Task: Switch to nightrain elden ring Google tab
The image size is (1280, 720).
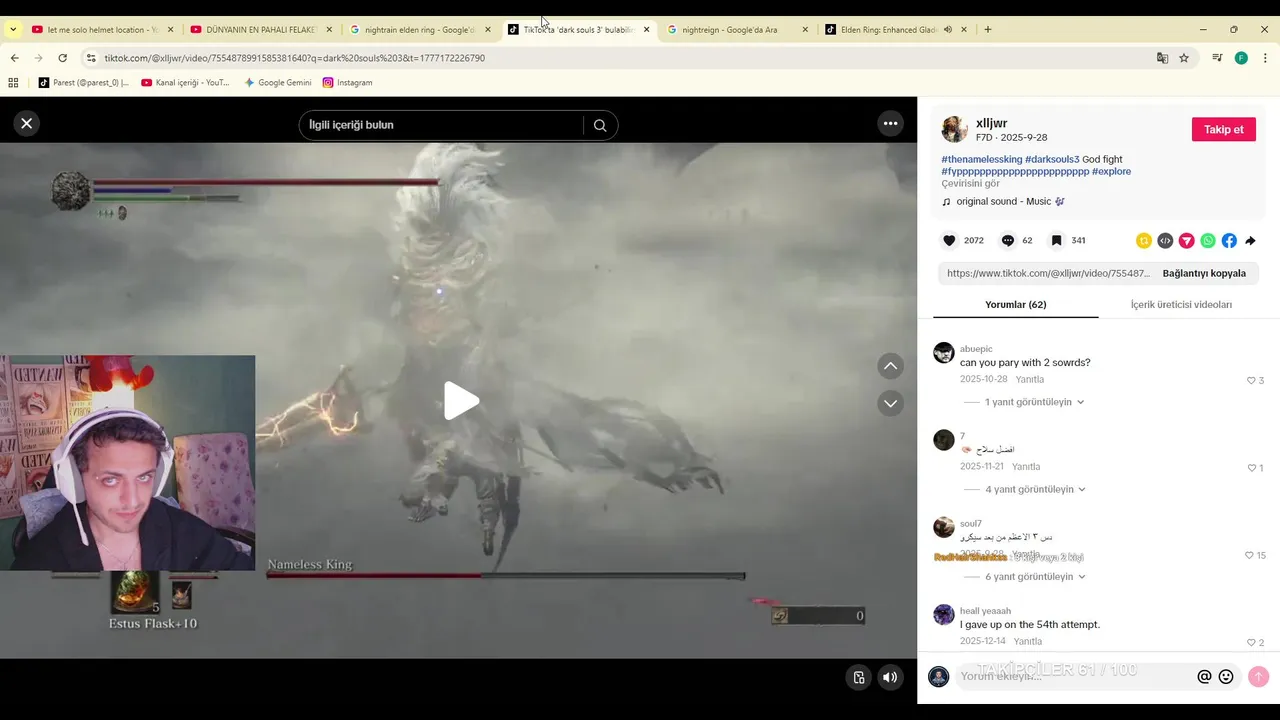Action: point(420,30)
